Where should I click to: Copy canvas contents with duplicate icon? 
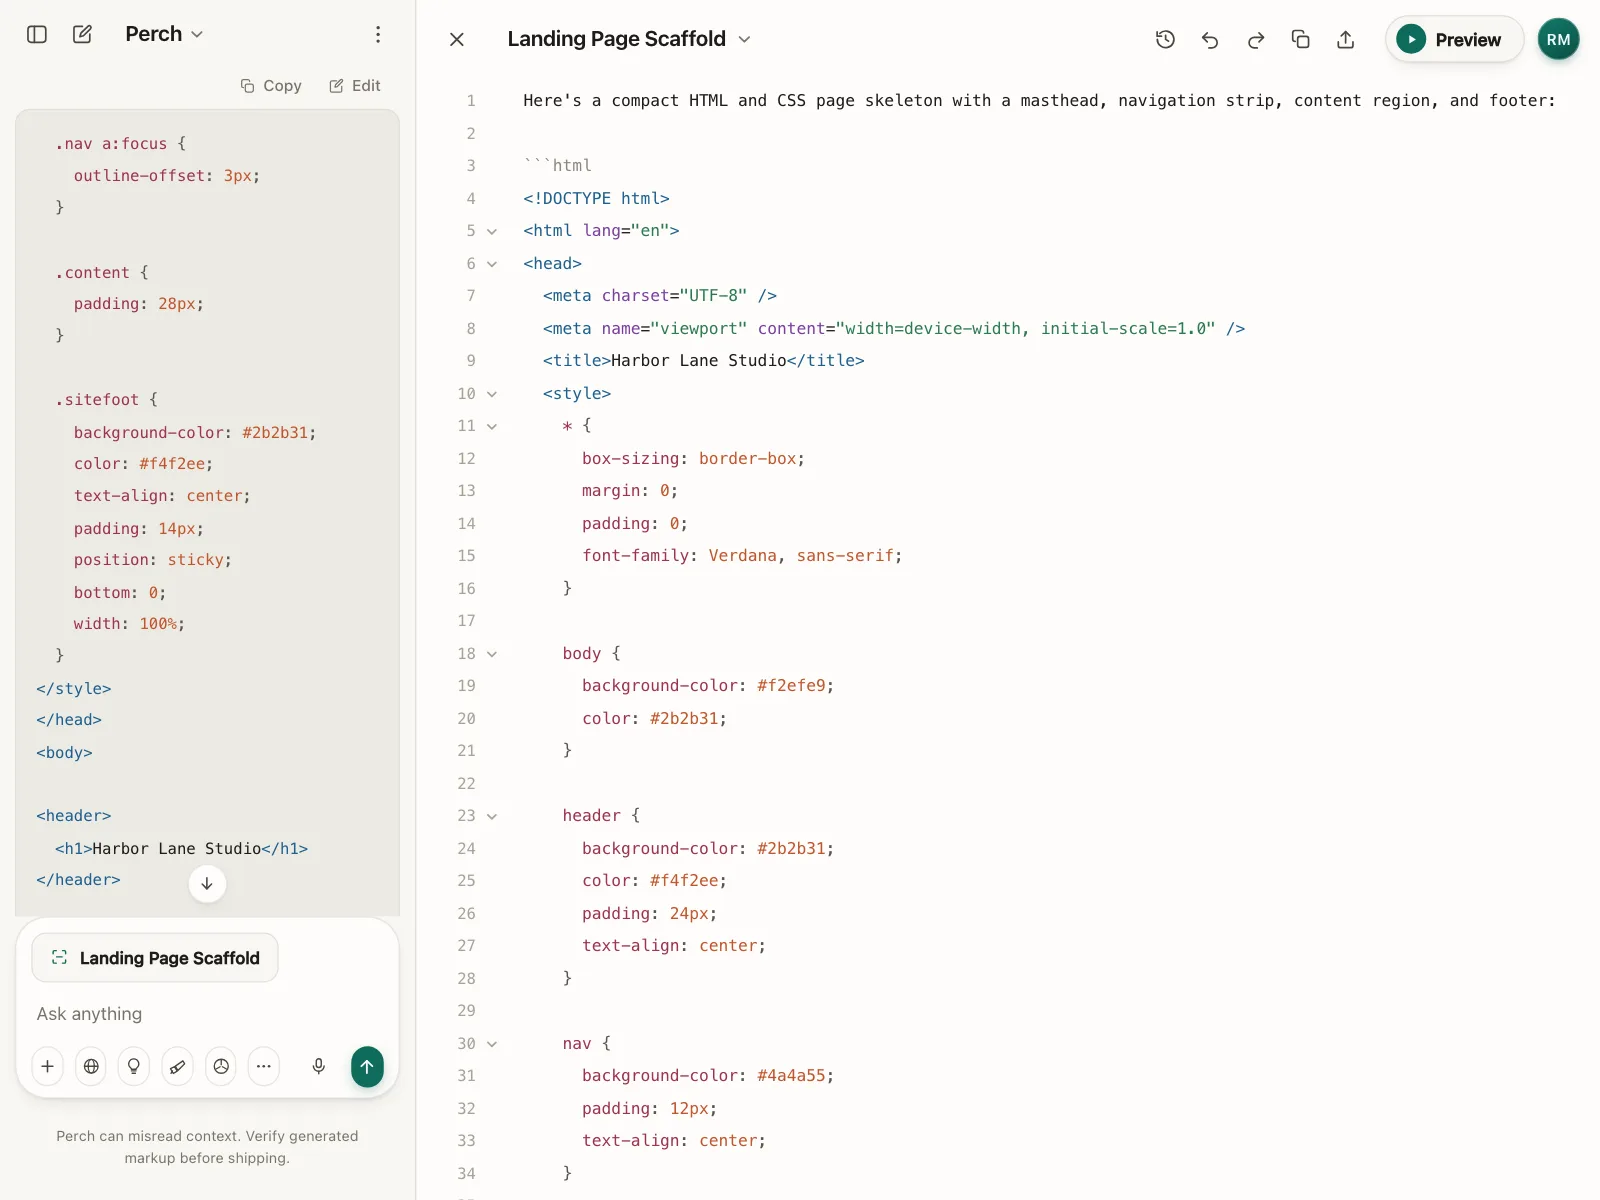pyautogui.click(x=1301, y=39)
